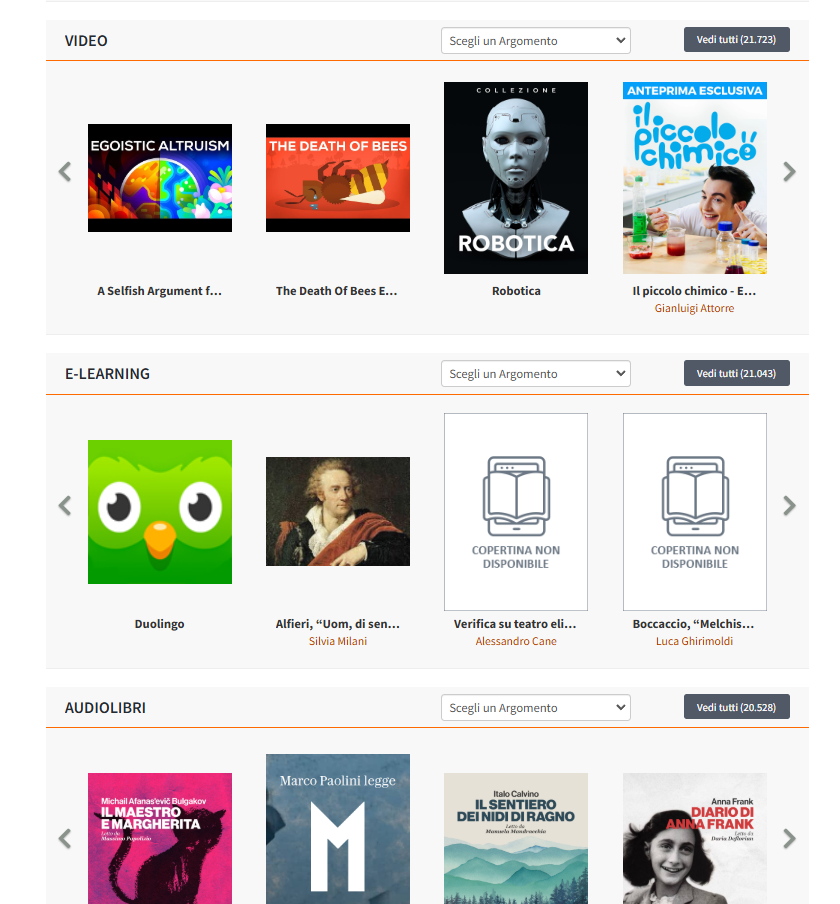Open the Robotica cover thumbnail
840x904 pixels.
click(515, 178)
